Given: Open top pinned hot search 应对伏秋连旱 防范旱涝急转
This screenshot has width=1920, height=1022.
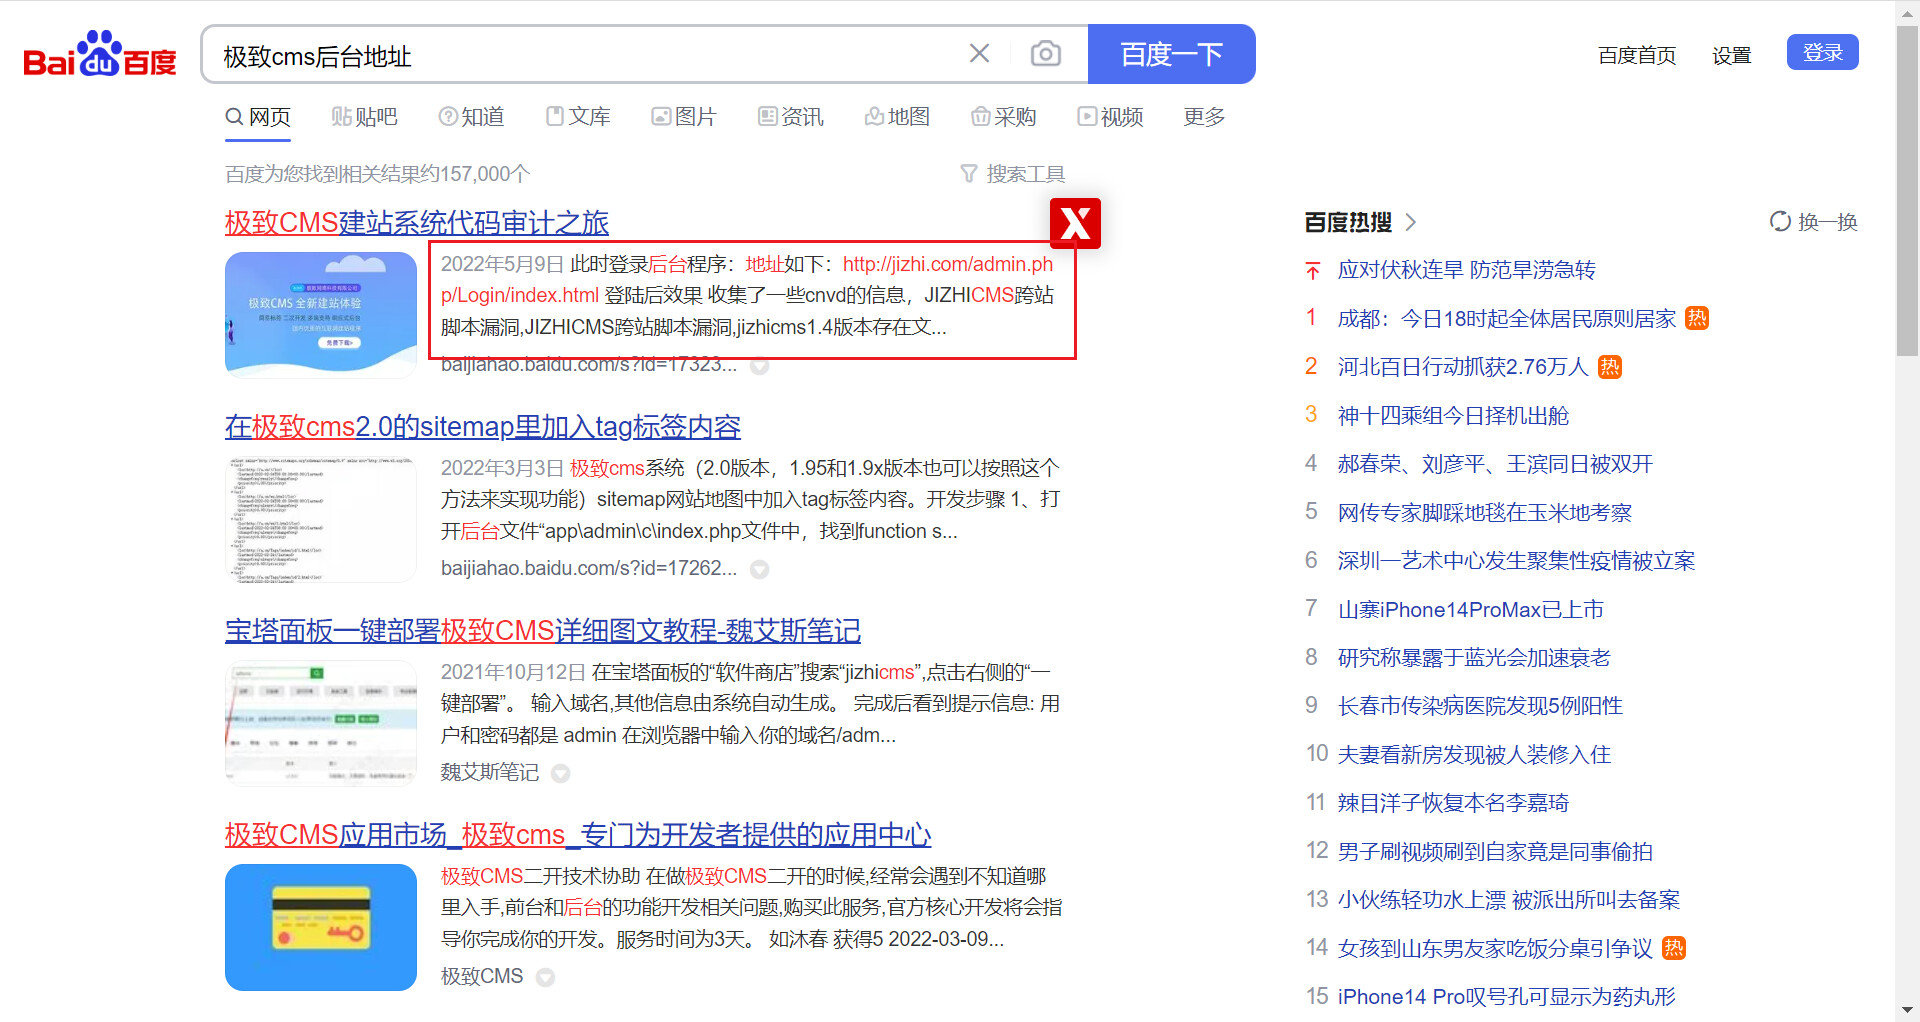Looking at the screenshot, I should click(1467, 270).
